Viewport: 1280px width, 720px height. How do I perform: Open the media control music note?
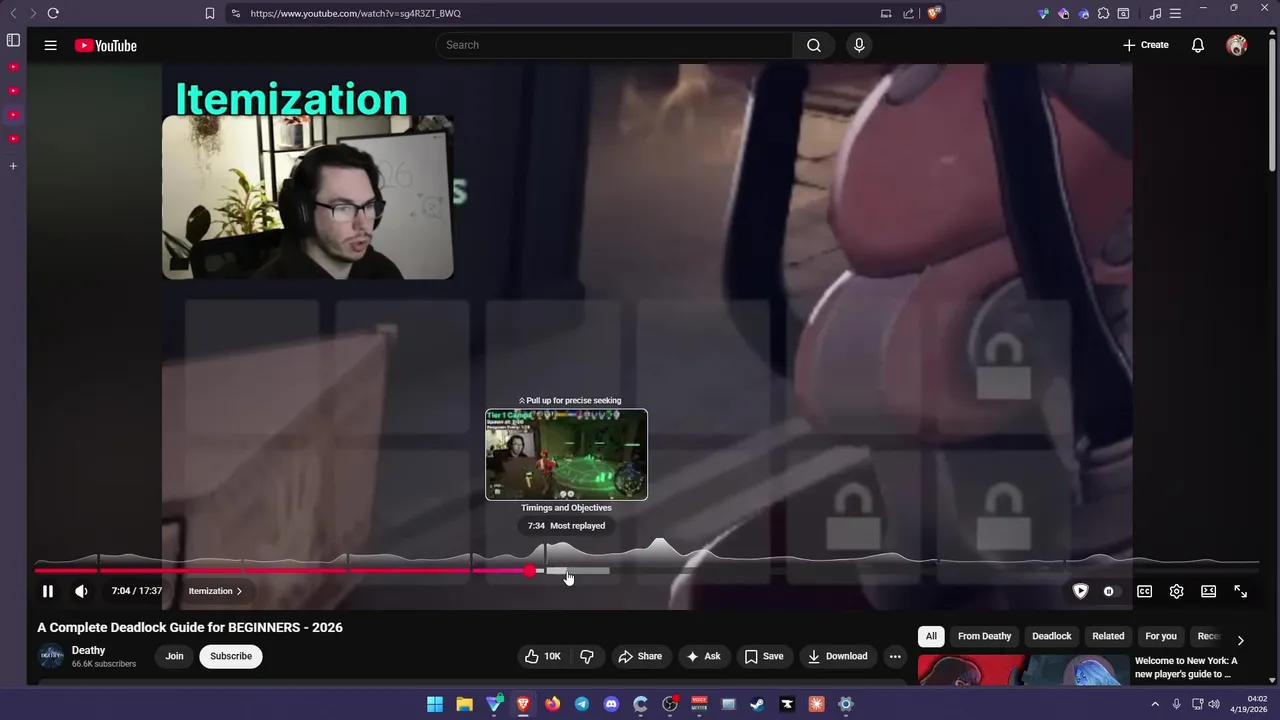pos(1155,13)
